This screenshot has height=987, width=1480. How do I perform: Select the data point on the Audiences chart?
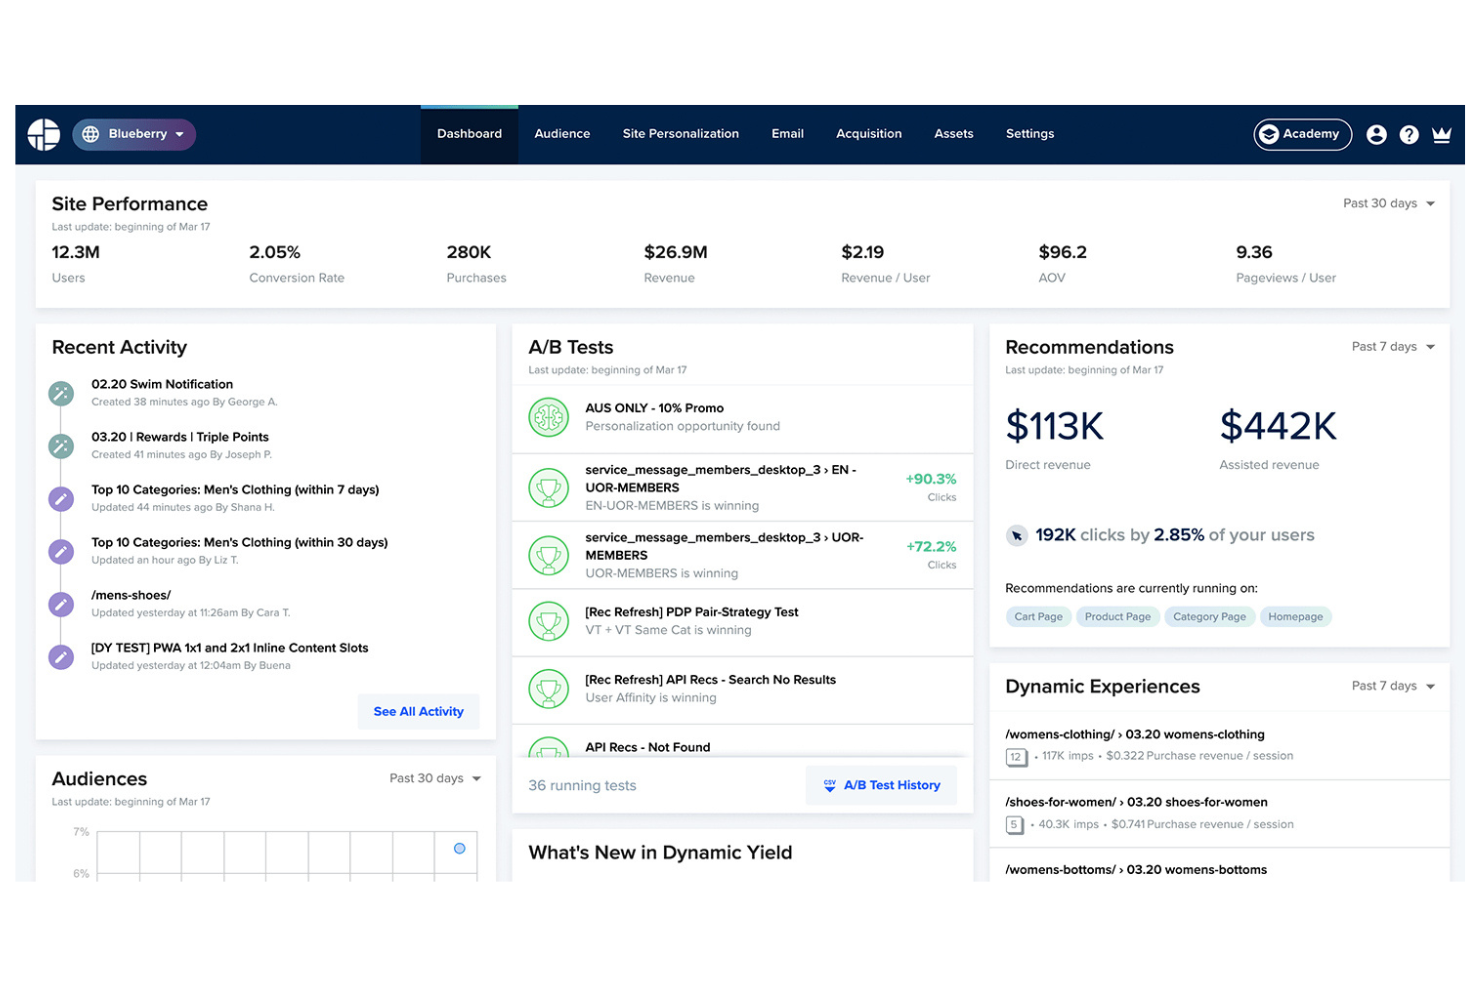[x=460, y=849]
